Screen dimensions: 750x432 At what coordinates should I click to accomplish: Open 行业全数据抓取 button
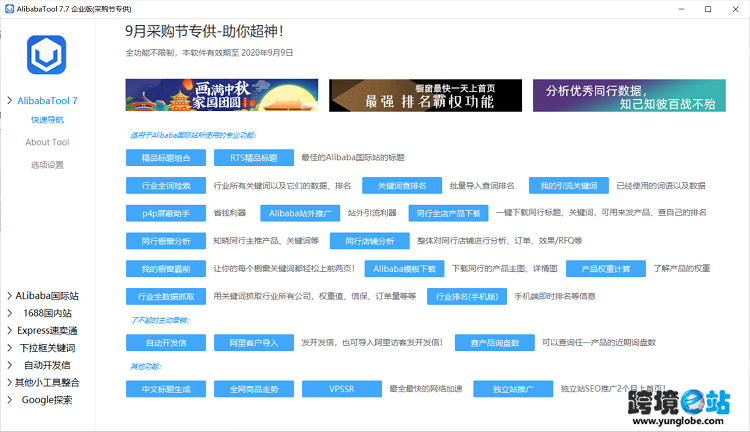(166, 296)
